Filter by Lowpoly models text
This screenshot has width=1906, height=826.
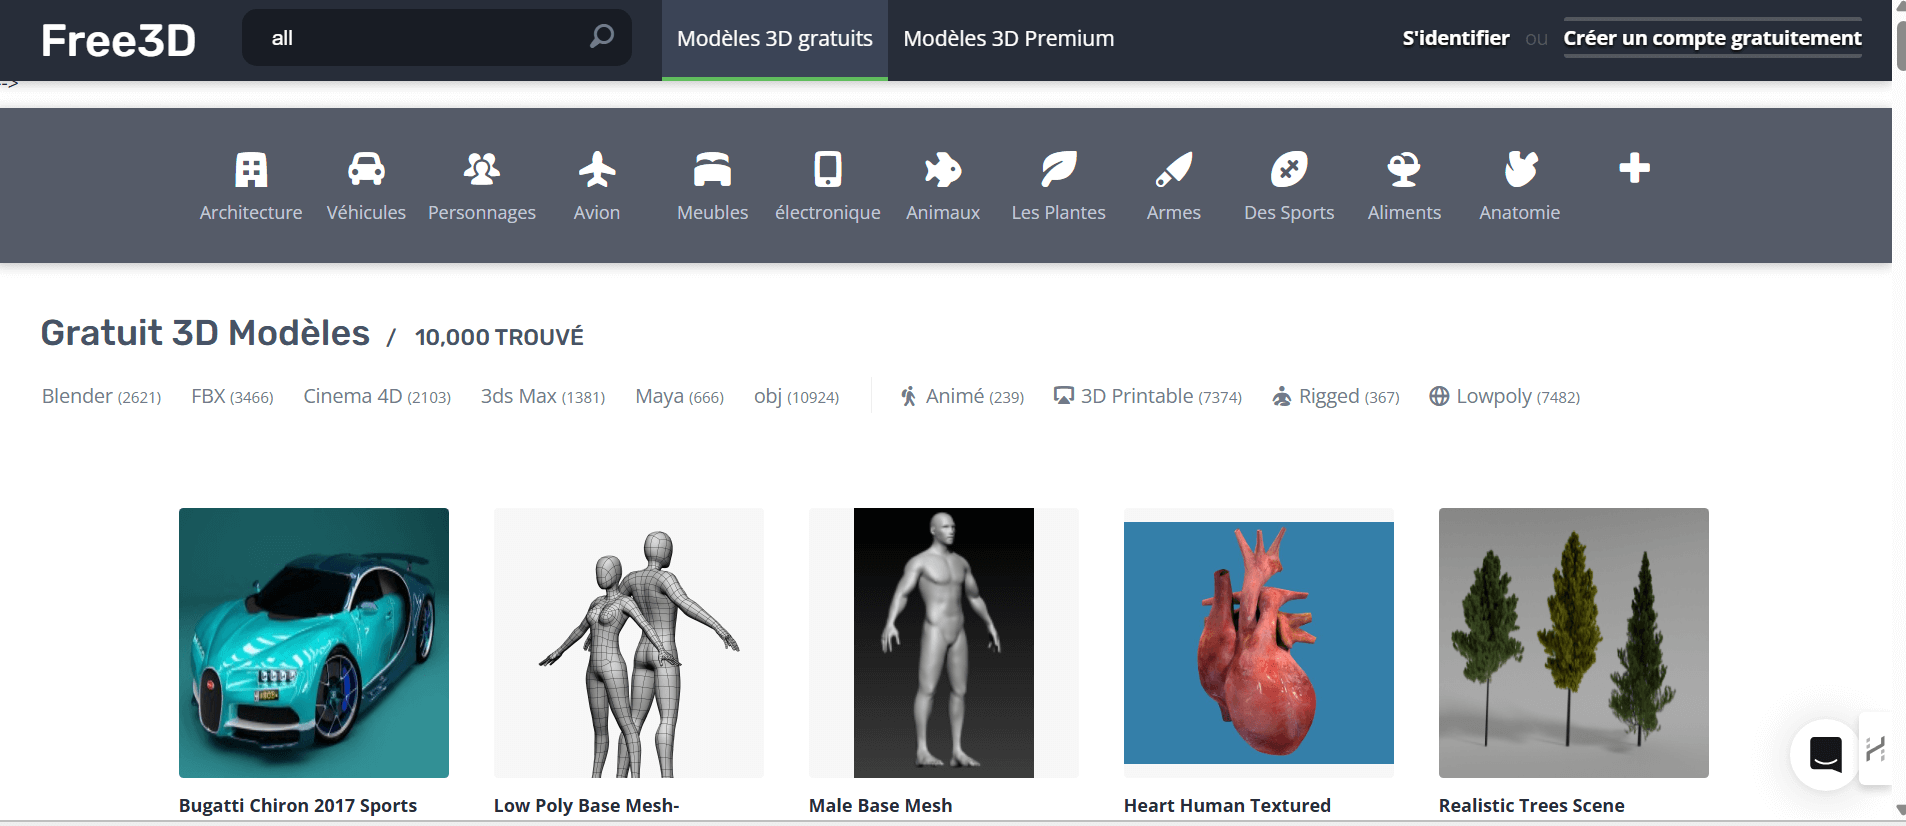pyautogui.click(x=1518, y=396)
